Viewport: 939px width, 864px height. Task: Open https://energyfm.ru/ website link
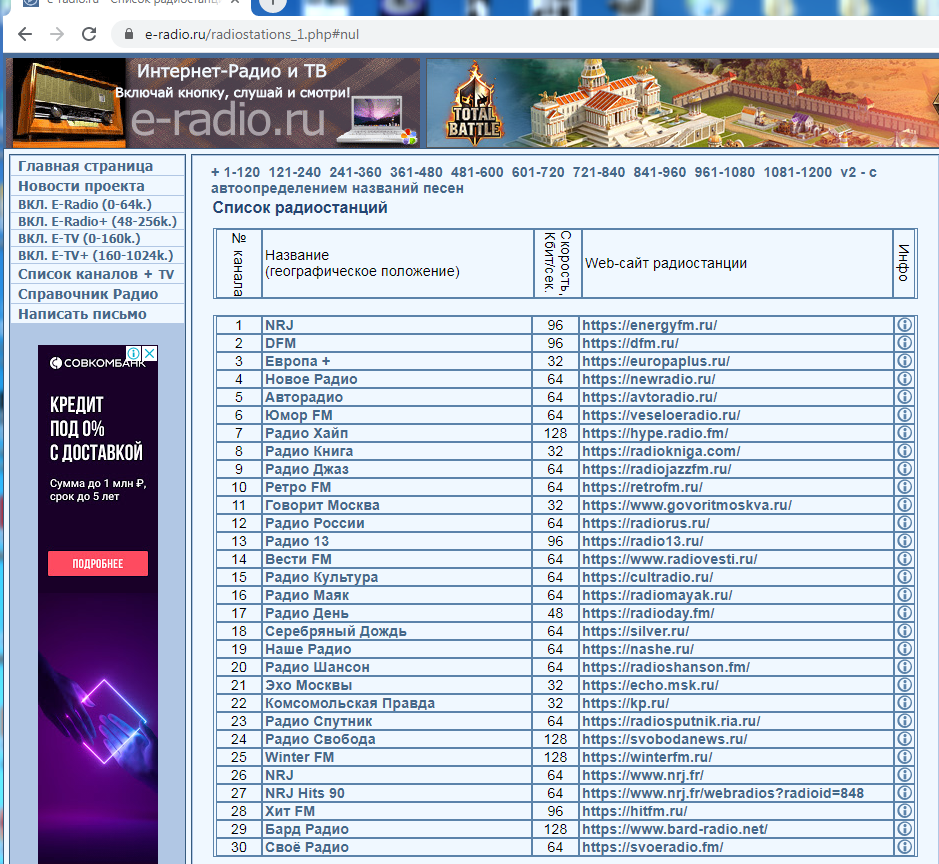pos(649,325)
